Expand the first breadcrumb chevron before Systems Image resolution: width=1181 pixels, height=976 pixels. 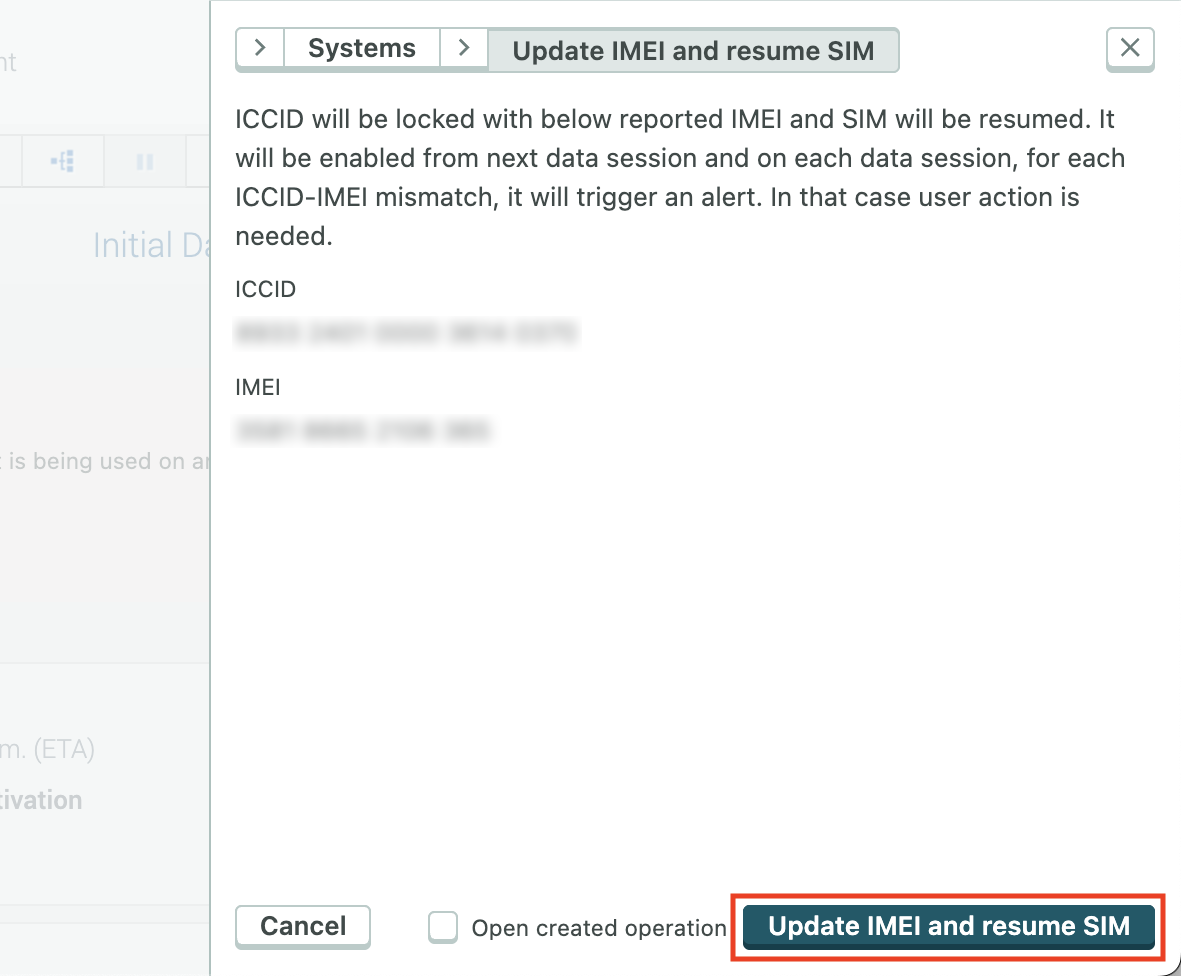click(x=260, y=48)
